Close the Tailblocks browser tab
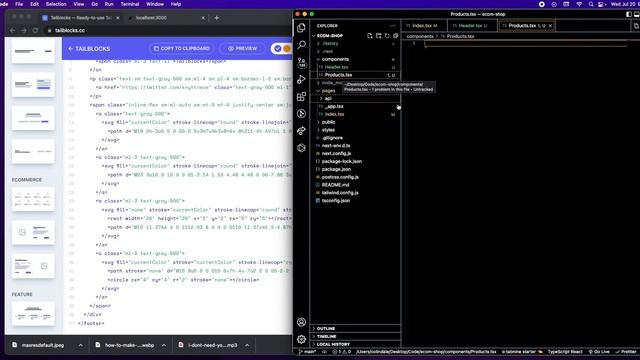 (x=118, y=18)
